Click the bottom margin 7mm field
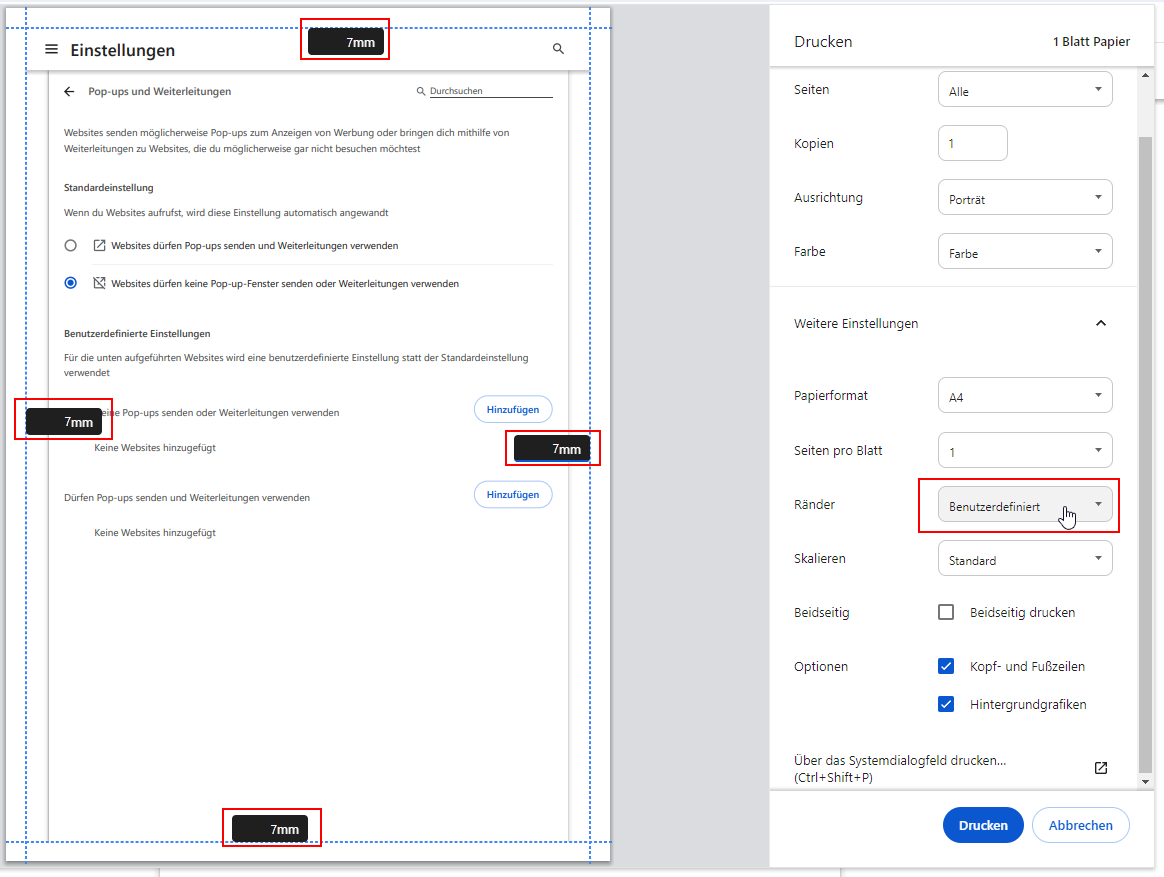1164x877 pixels. (270, 829)
